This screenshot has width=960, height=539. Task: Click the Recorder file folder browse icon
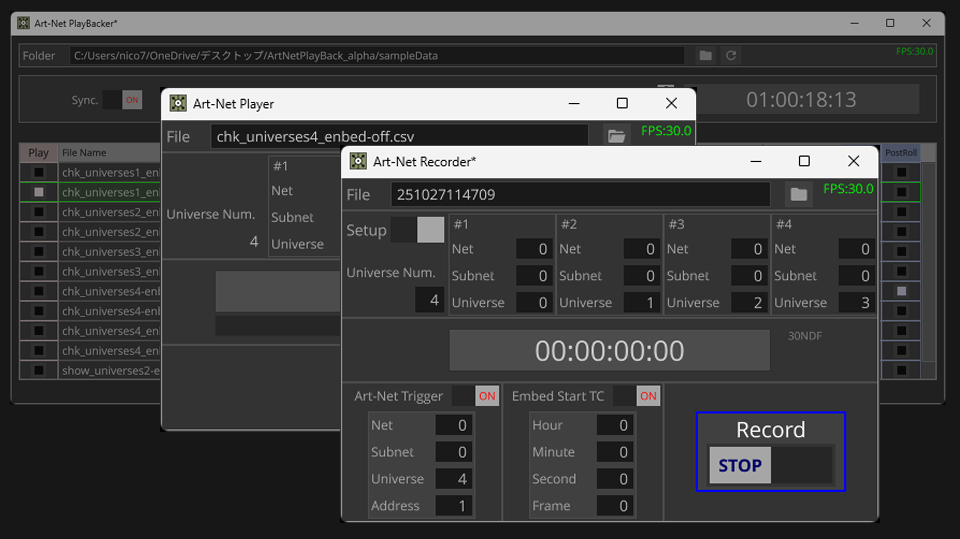(x=798, y=194)
